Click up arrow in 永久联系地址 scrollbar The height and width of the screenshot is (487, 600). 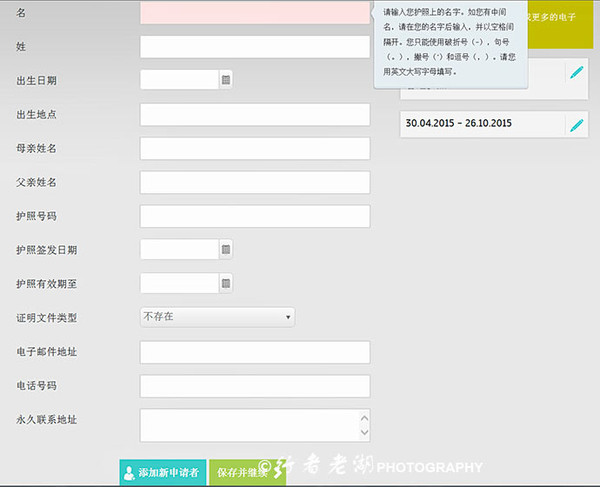[x=364, y=418]
